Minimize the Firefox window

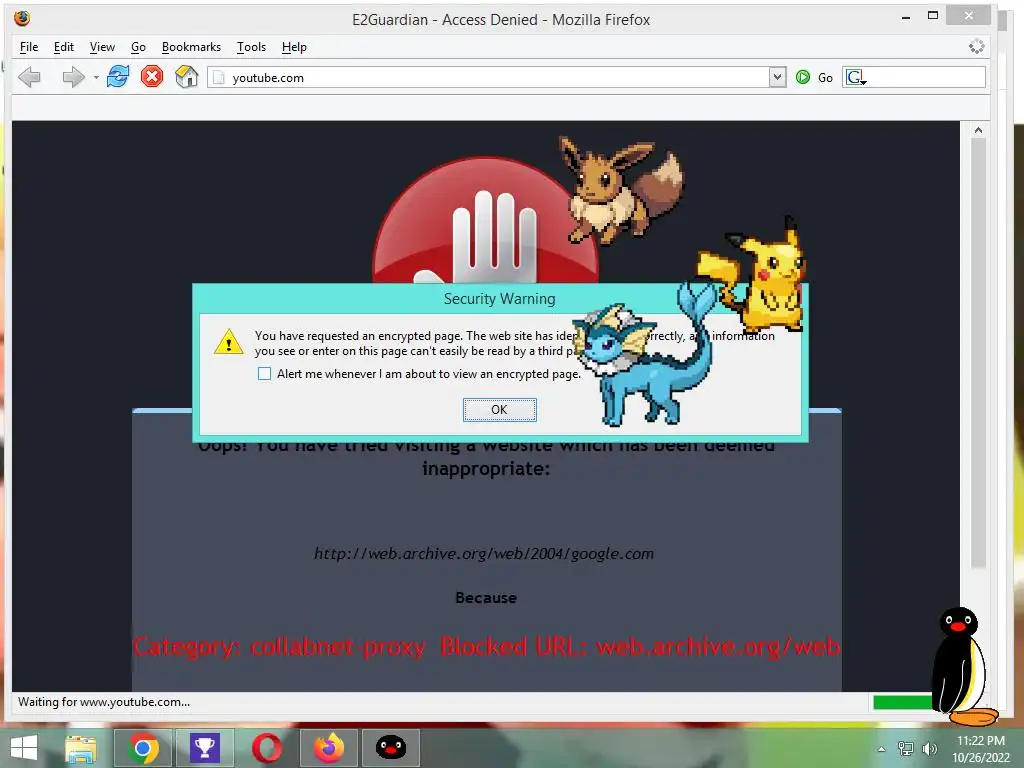coord(906,16)
